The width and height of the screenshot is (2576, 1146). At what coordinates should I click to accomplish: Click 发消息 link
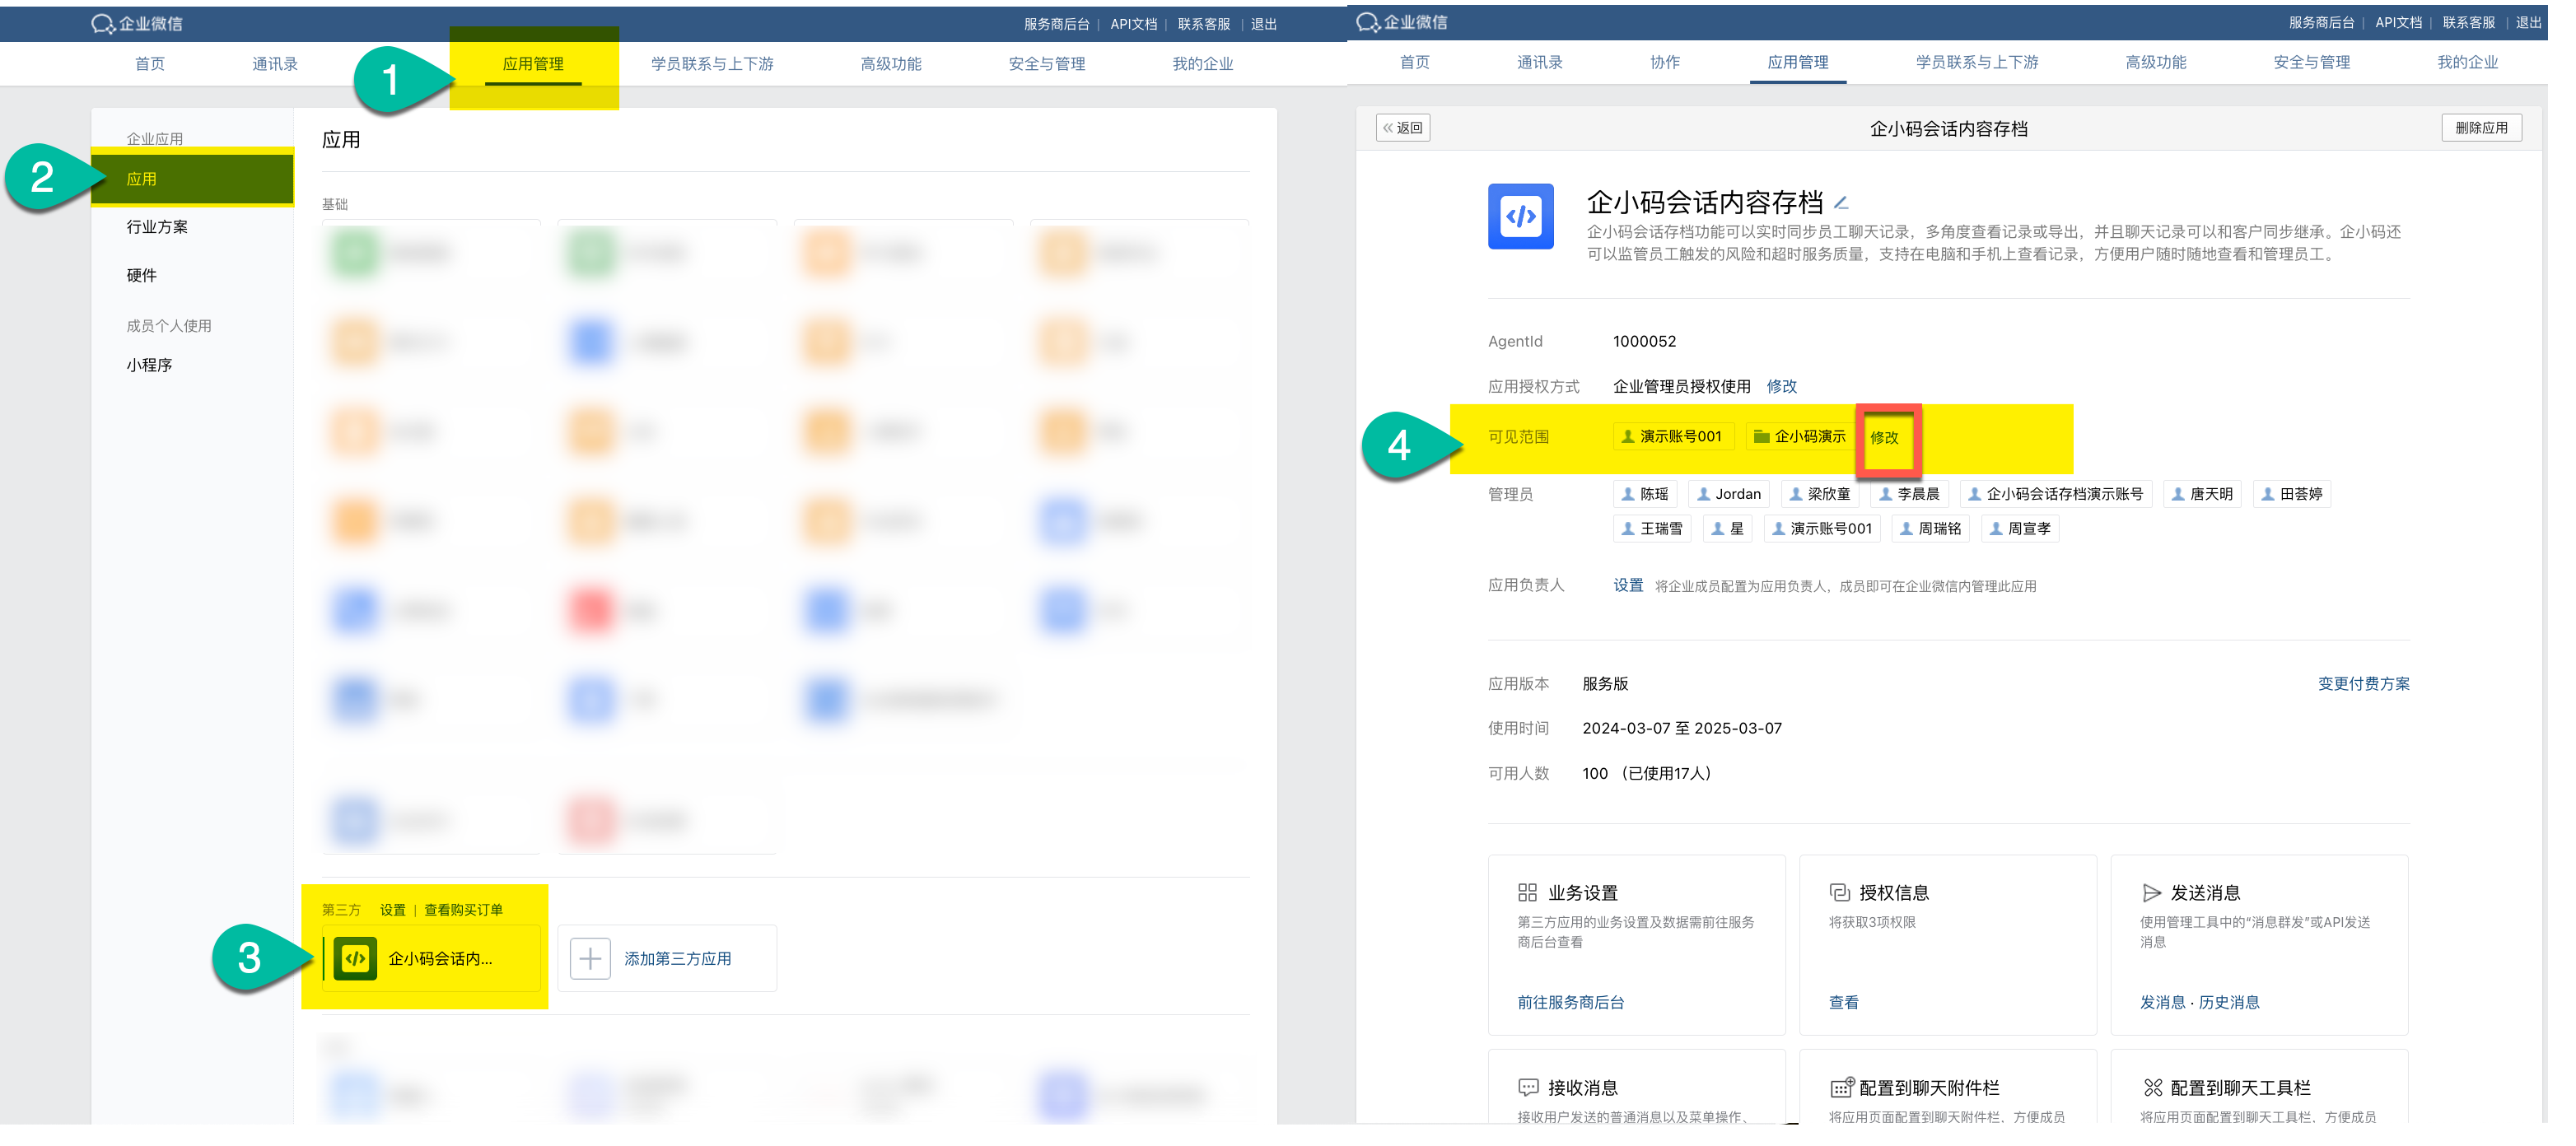point(2162,1002)
